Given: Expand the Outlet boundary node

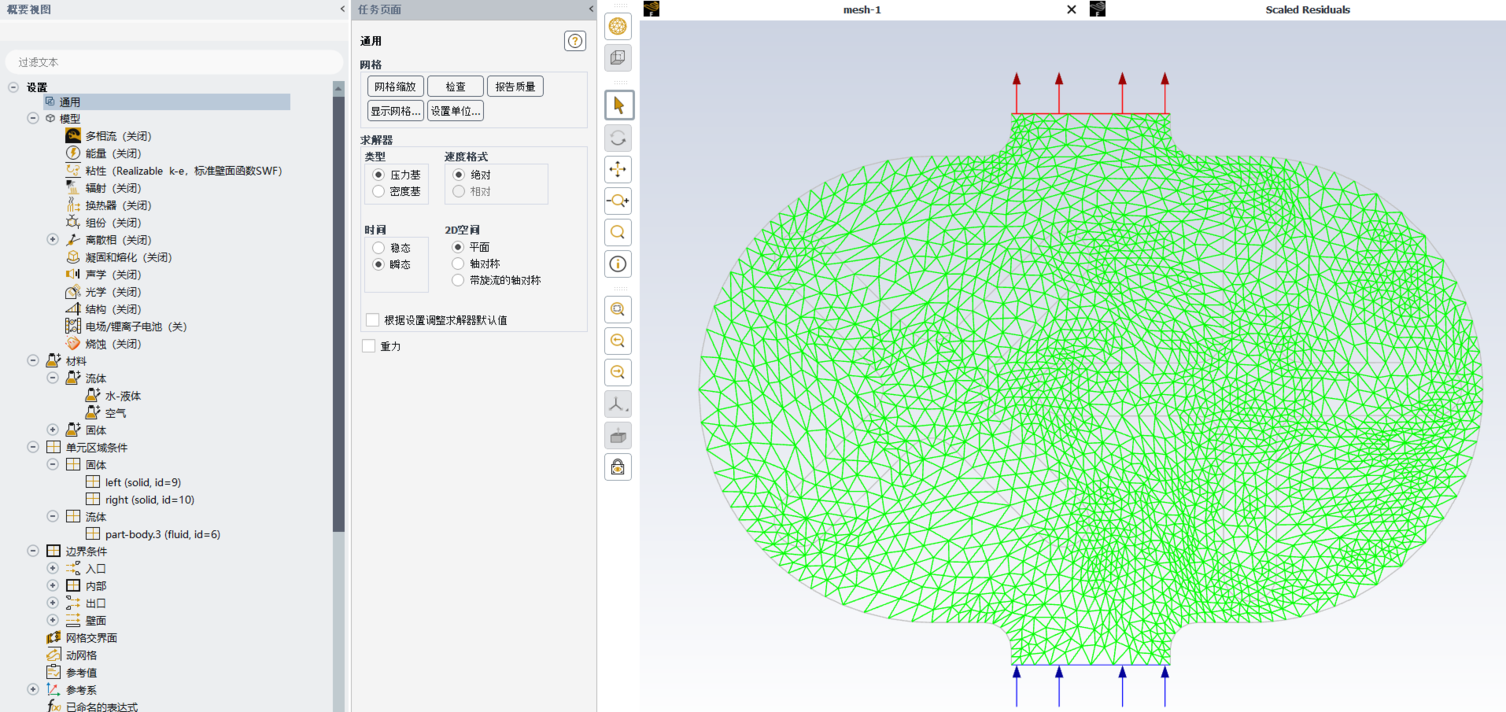Looking at the screenshot, I should tap(53, 603).
